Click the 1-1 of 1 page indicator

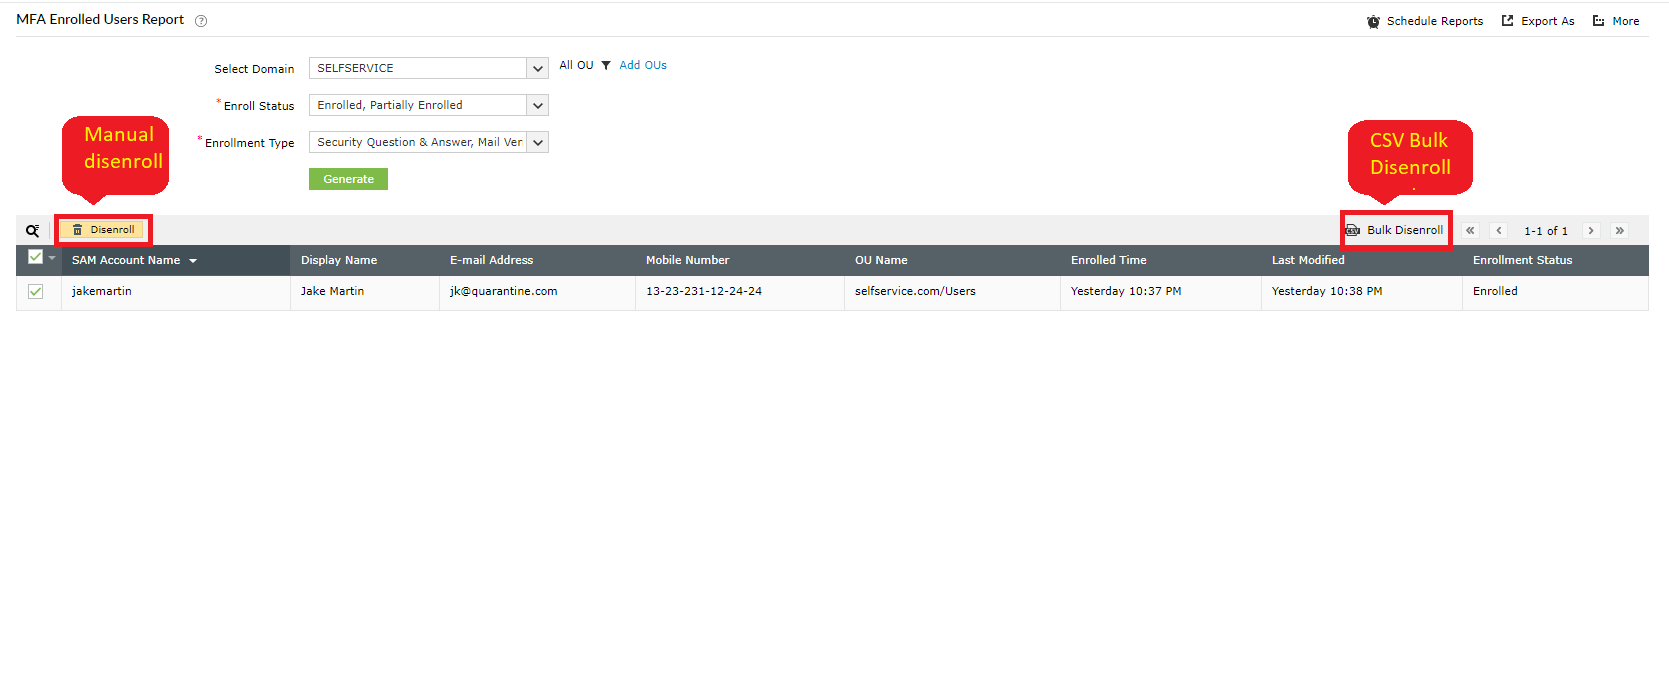tap(1545, 231)
